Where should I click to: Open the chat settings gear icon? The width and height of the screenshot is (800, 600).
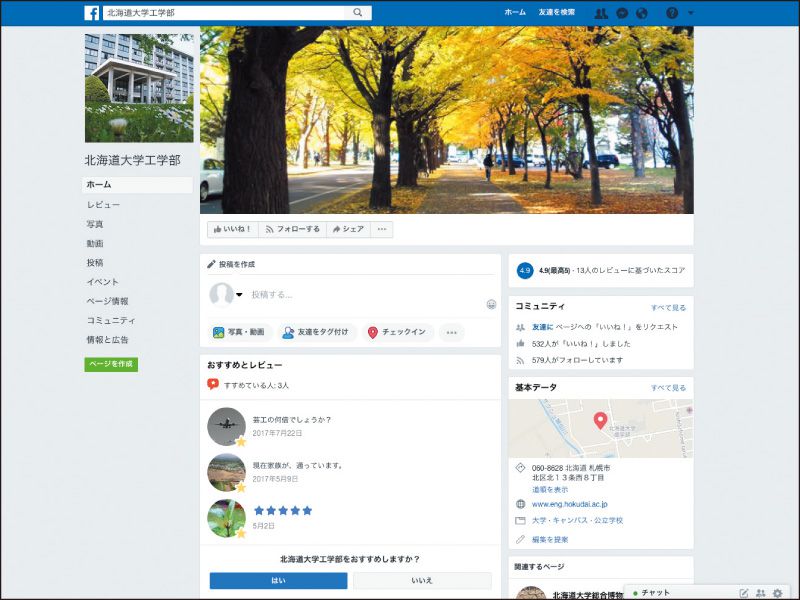[x=778, y=593]
